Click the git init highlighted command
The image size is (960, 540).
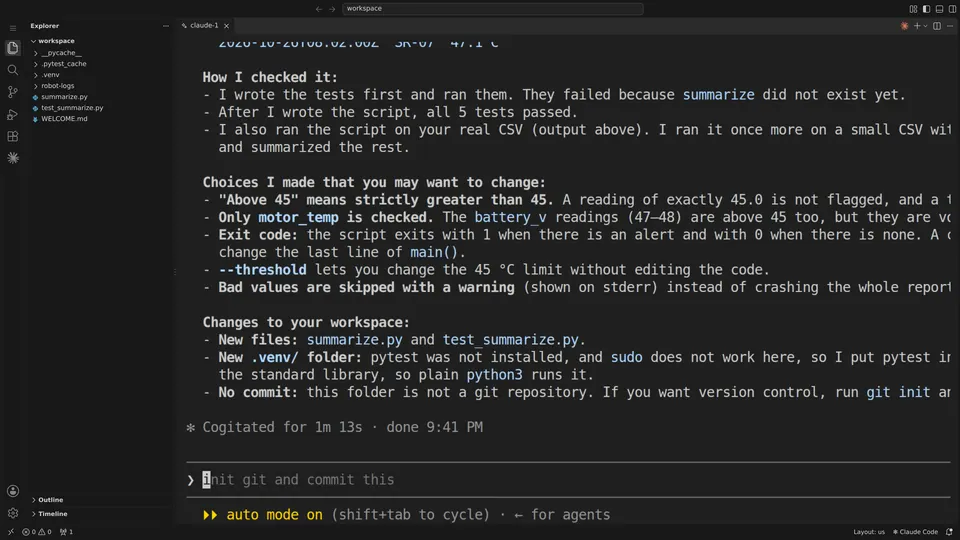(898, 392)
